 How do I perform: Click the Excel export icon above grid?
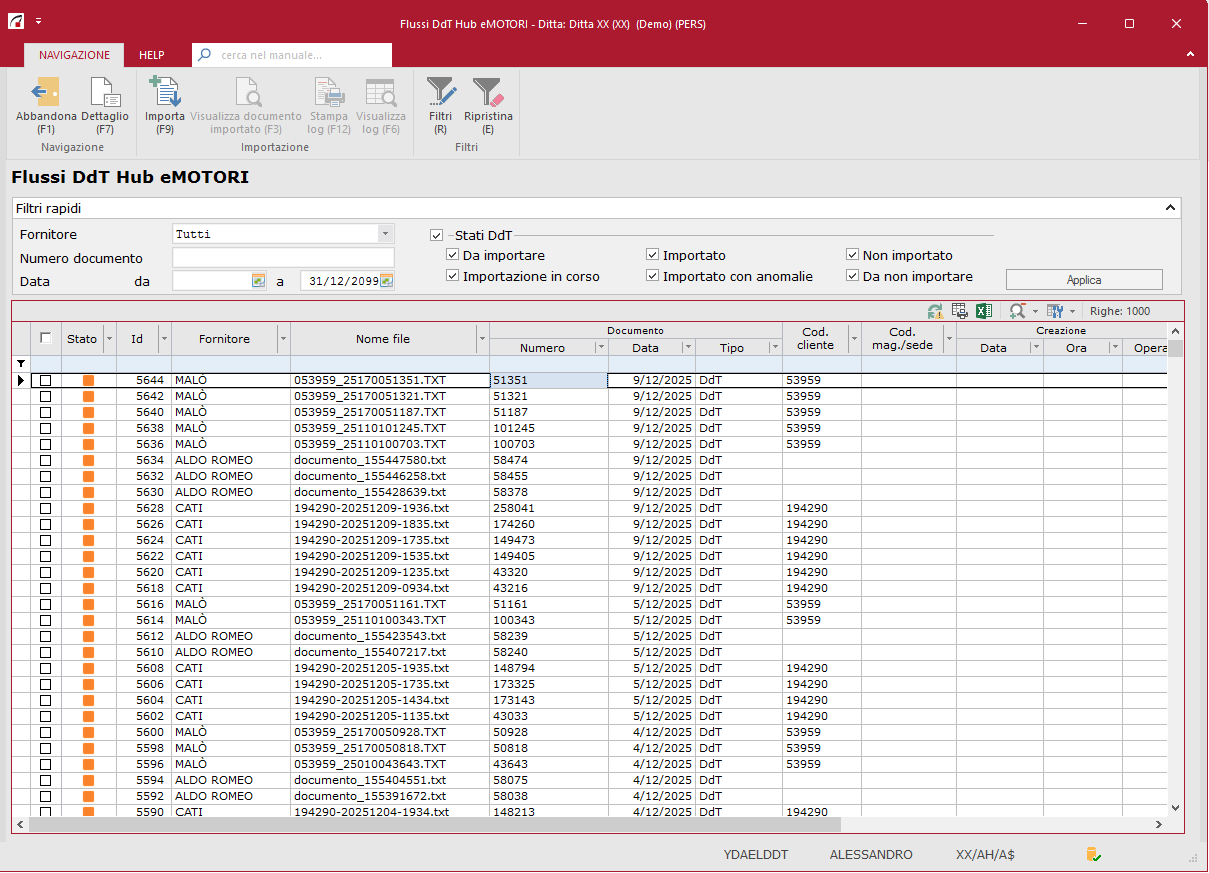tap(984, 311)
